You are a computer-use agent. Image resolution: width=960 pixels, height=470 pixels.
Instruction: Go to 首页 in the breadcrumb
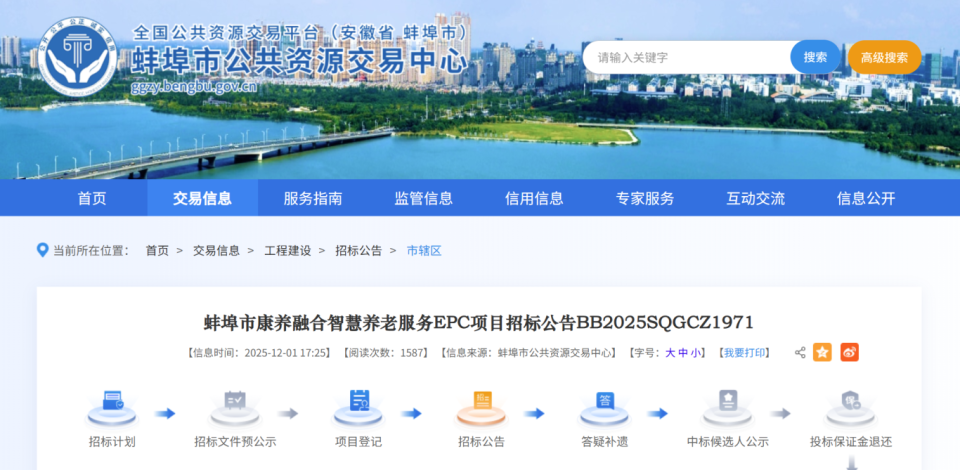click(157, 250)
